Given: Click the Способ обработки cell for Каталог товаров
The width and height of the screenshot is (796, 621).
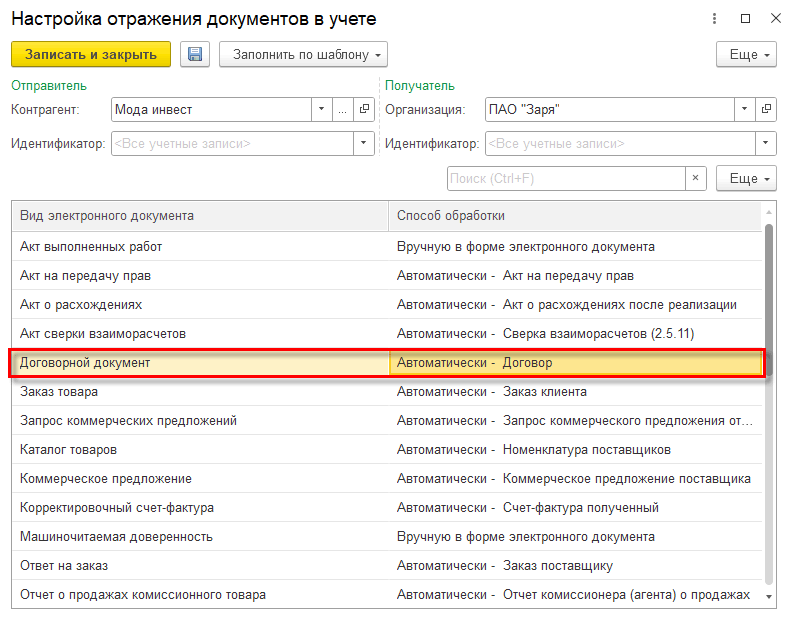Looking at the screenshot, I should 575,450.
